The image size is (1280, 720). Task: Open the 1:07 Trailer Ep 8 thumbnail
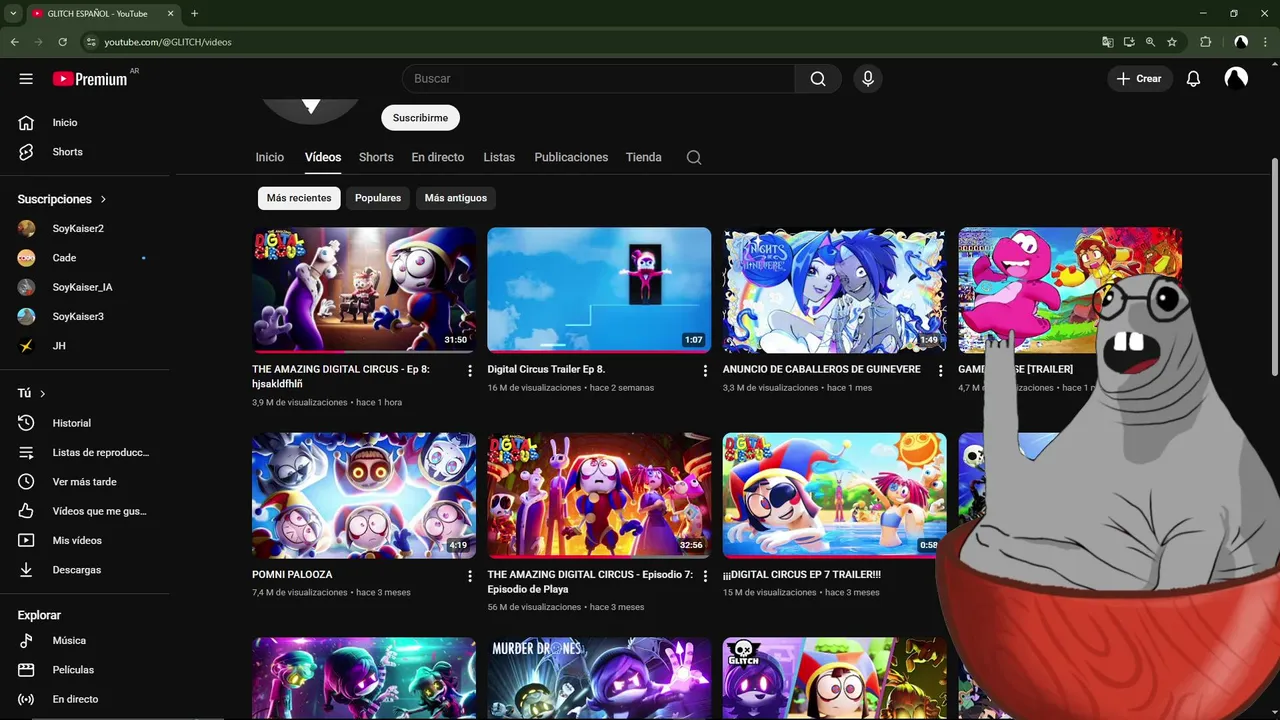click(x=599, y=290)
